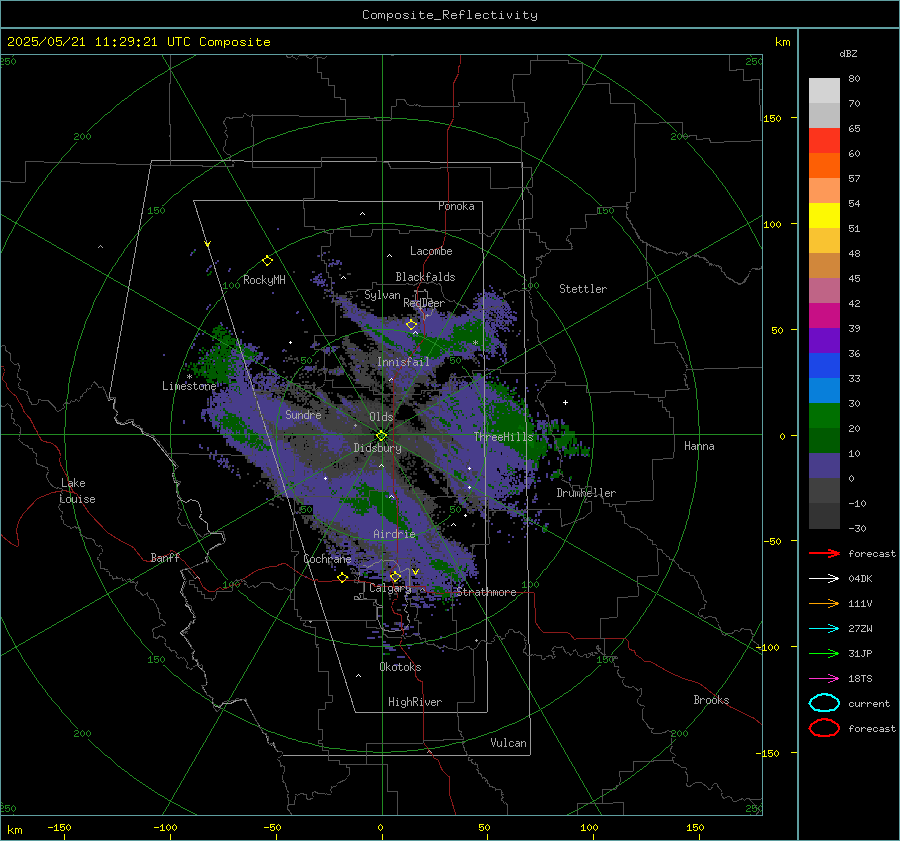Screen dimensions: 900x841
Task: Click the Calgary city label
Action: point(390,588)
